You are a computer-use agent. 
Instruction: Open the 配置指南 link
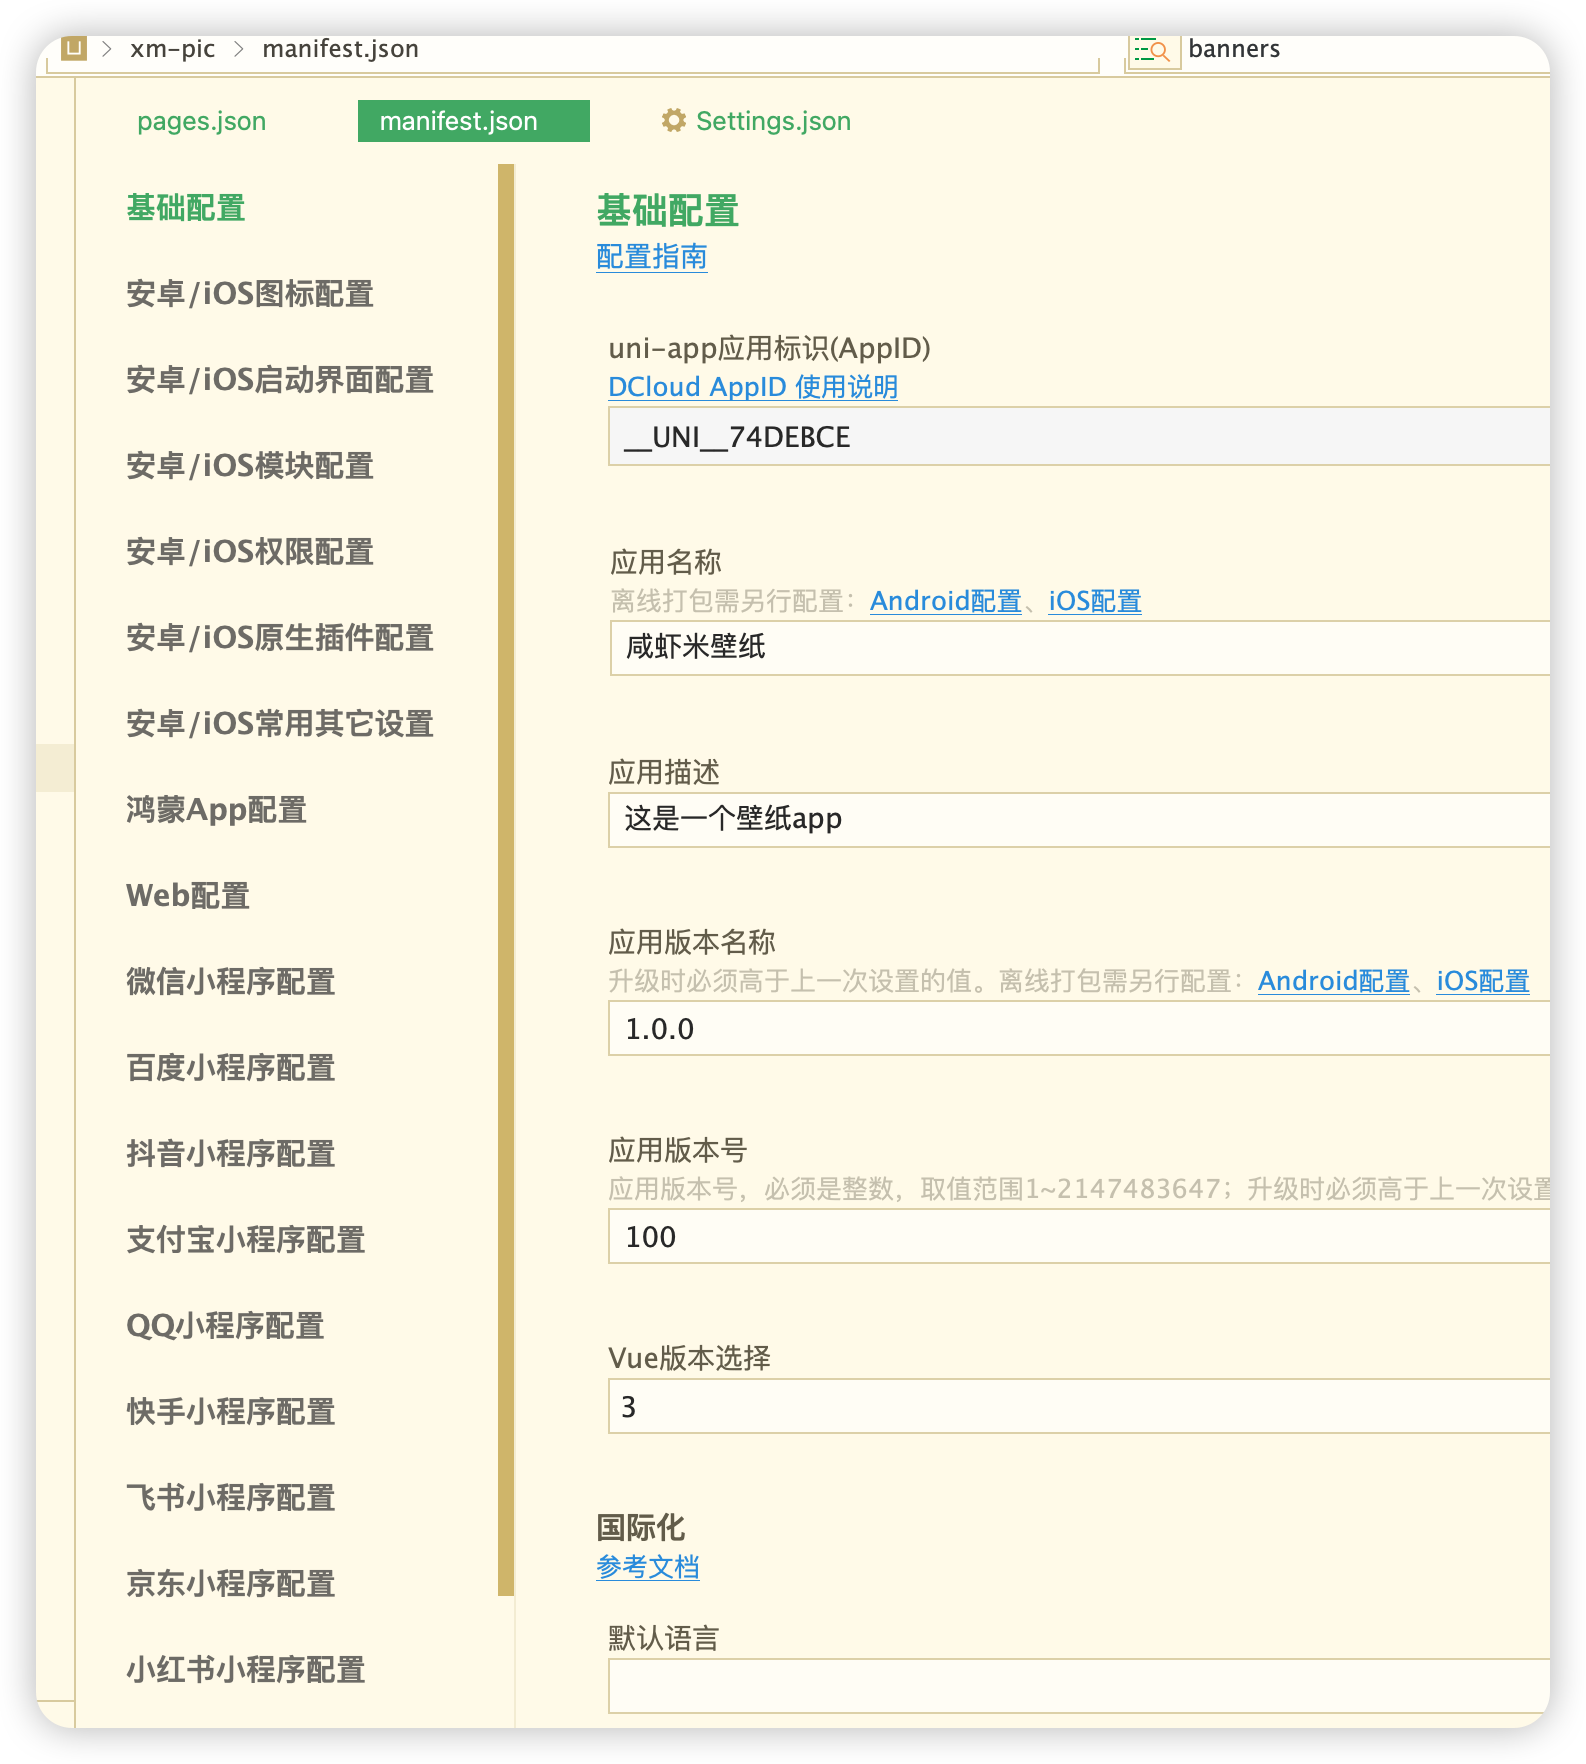point(652,257)
